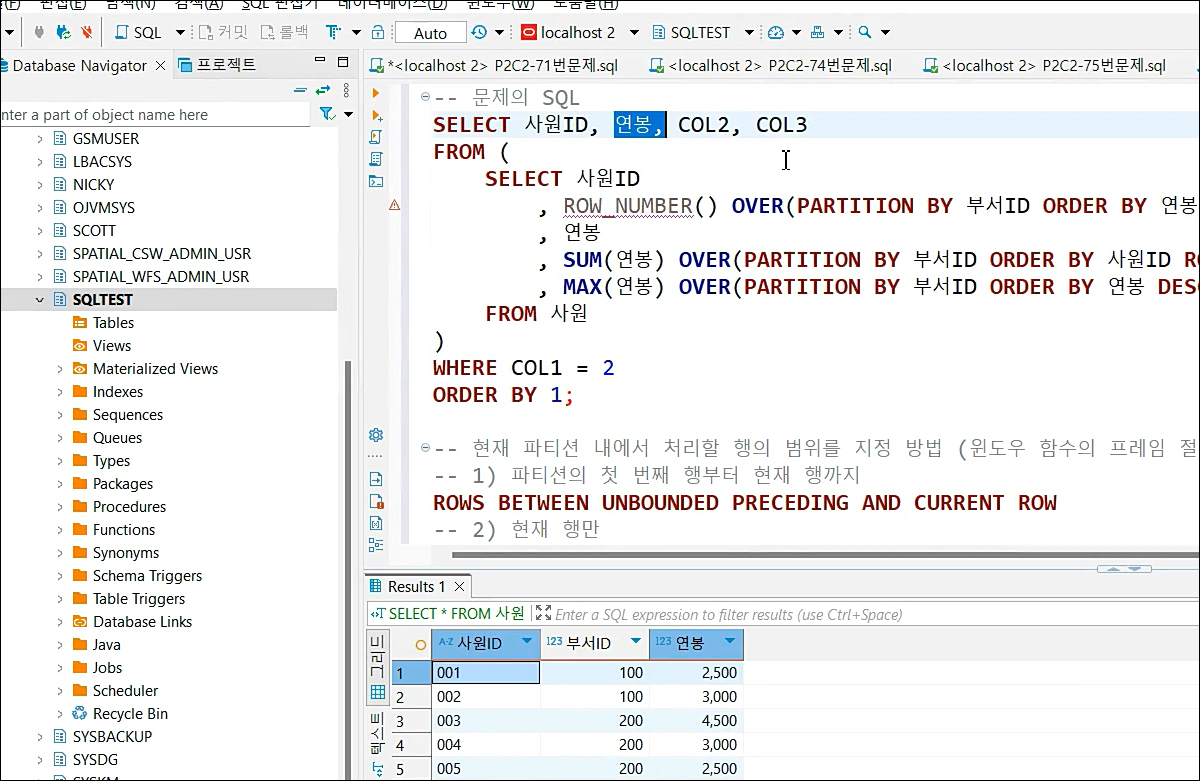
Task: Click the transaction log clock icon
Action: click(x=480, y=32)
